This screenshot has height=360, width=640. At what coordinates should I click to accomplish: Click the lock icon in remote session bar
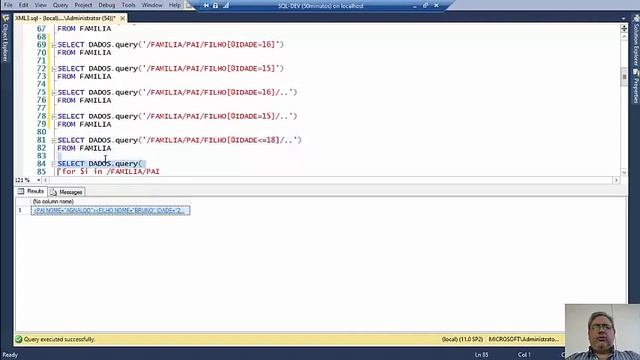(x=216, y=5)
